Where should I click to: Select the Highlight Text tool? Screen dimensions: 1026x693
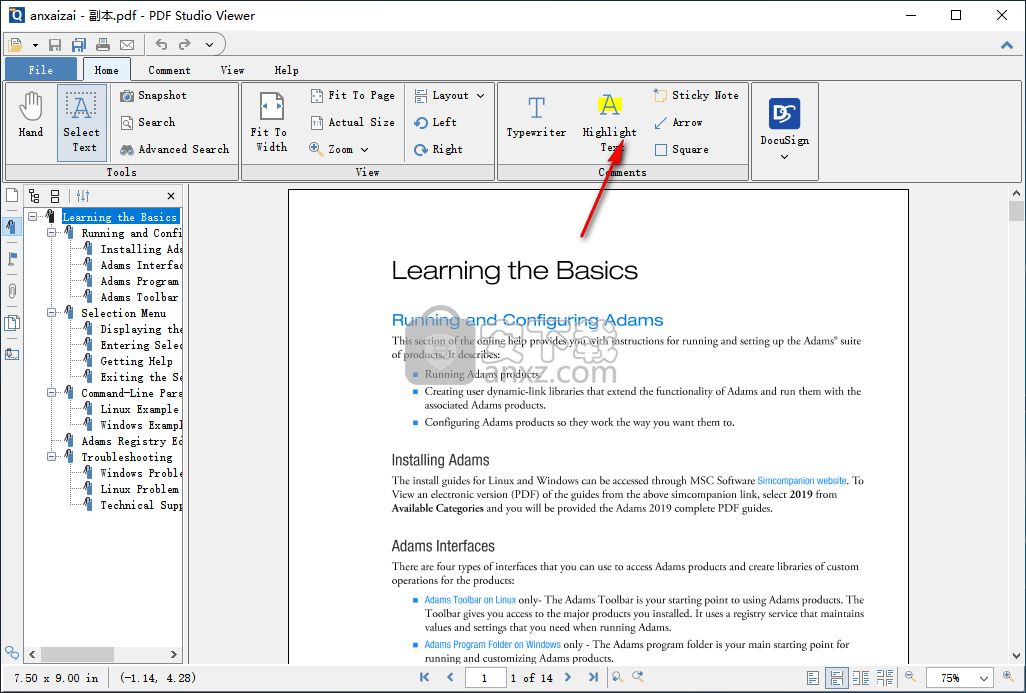click(x=609, y=122)
